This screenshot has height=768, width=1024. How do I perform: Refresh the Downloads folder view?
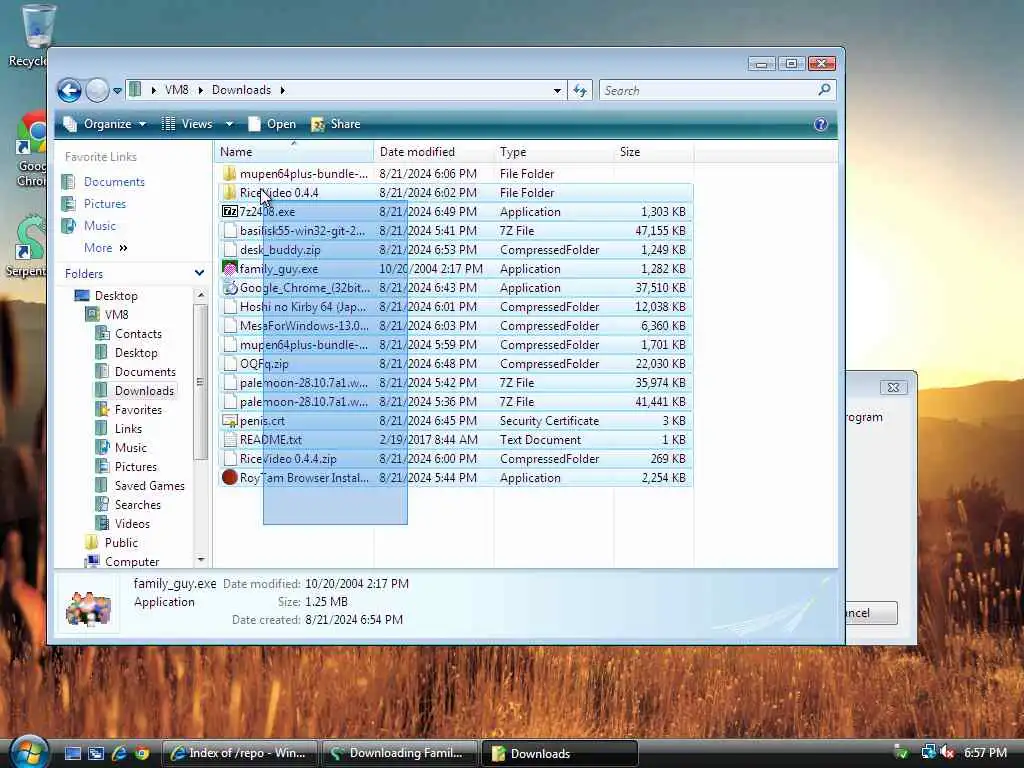click(580, 91)
